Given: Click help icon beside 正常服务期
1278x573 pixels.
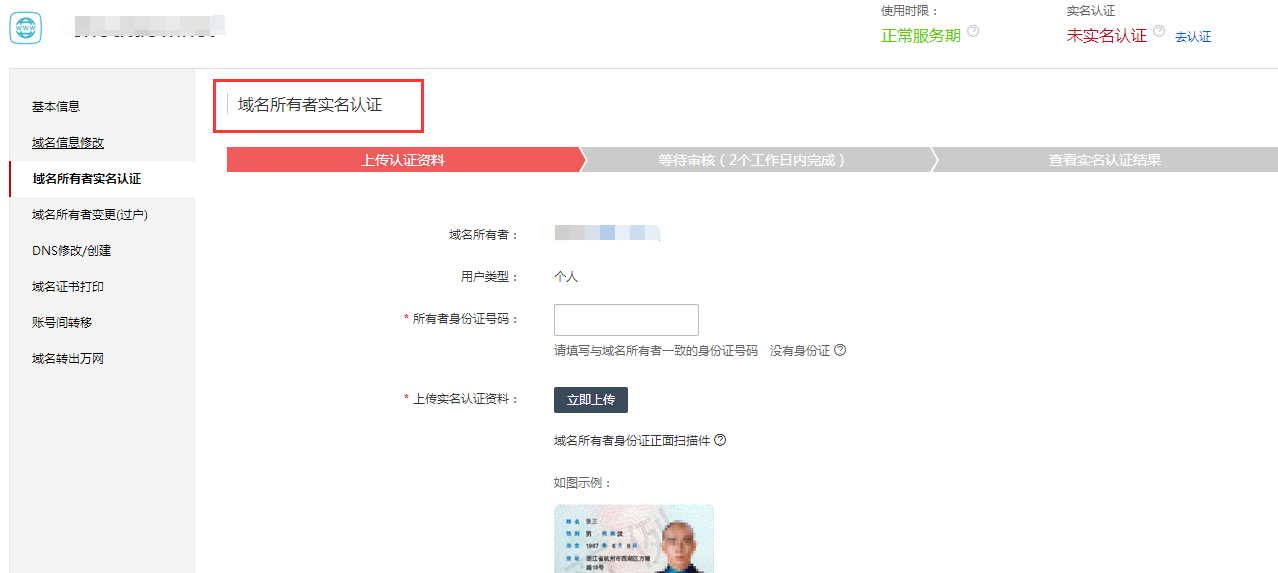Looking at the screenshot, I should [x=973, y=31].
